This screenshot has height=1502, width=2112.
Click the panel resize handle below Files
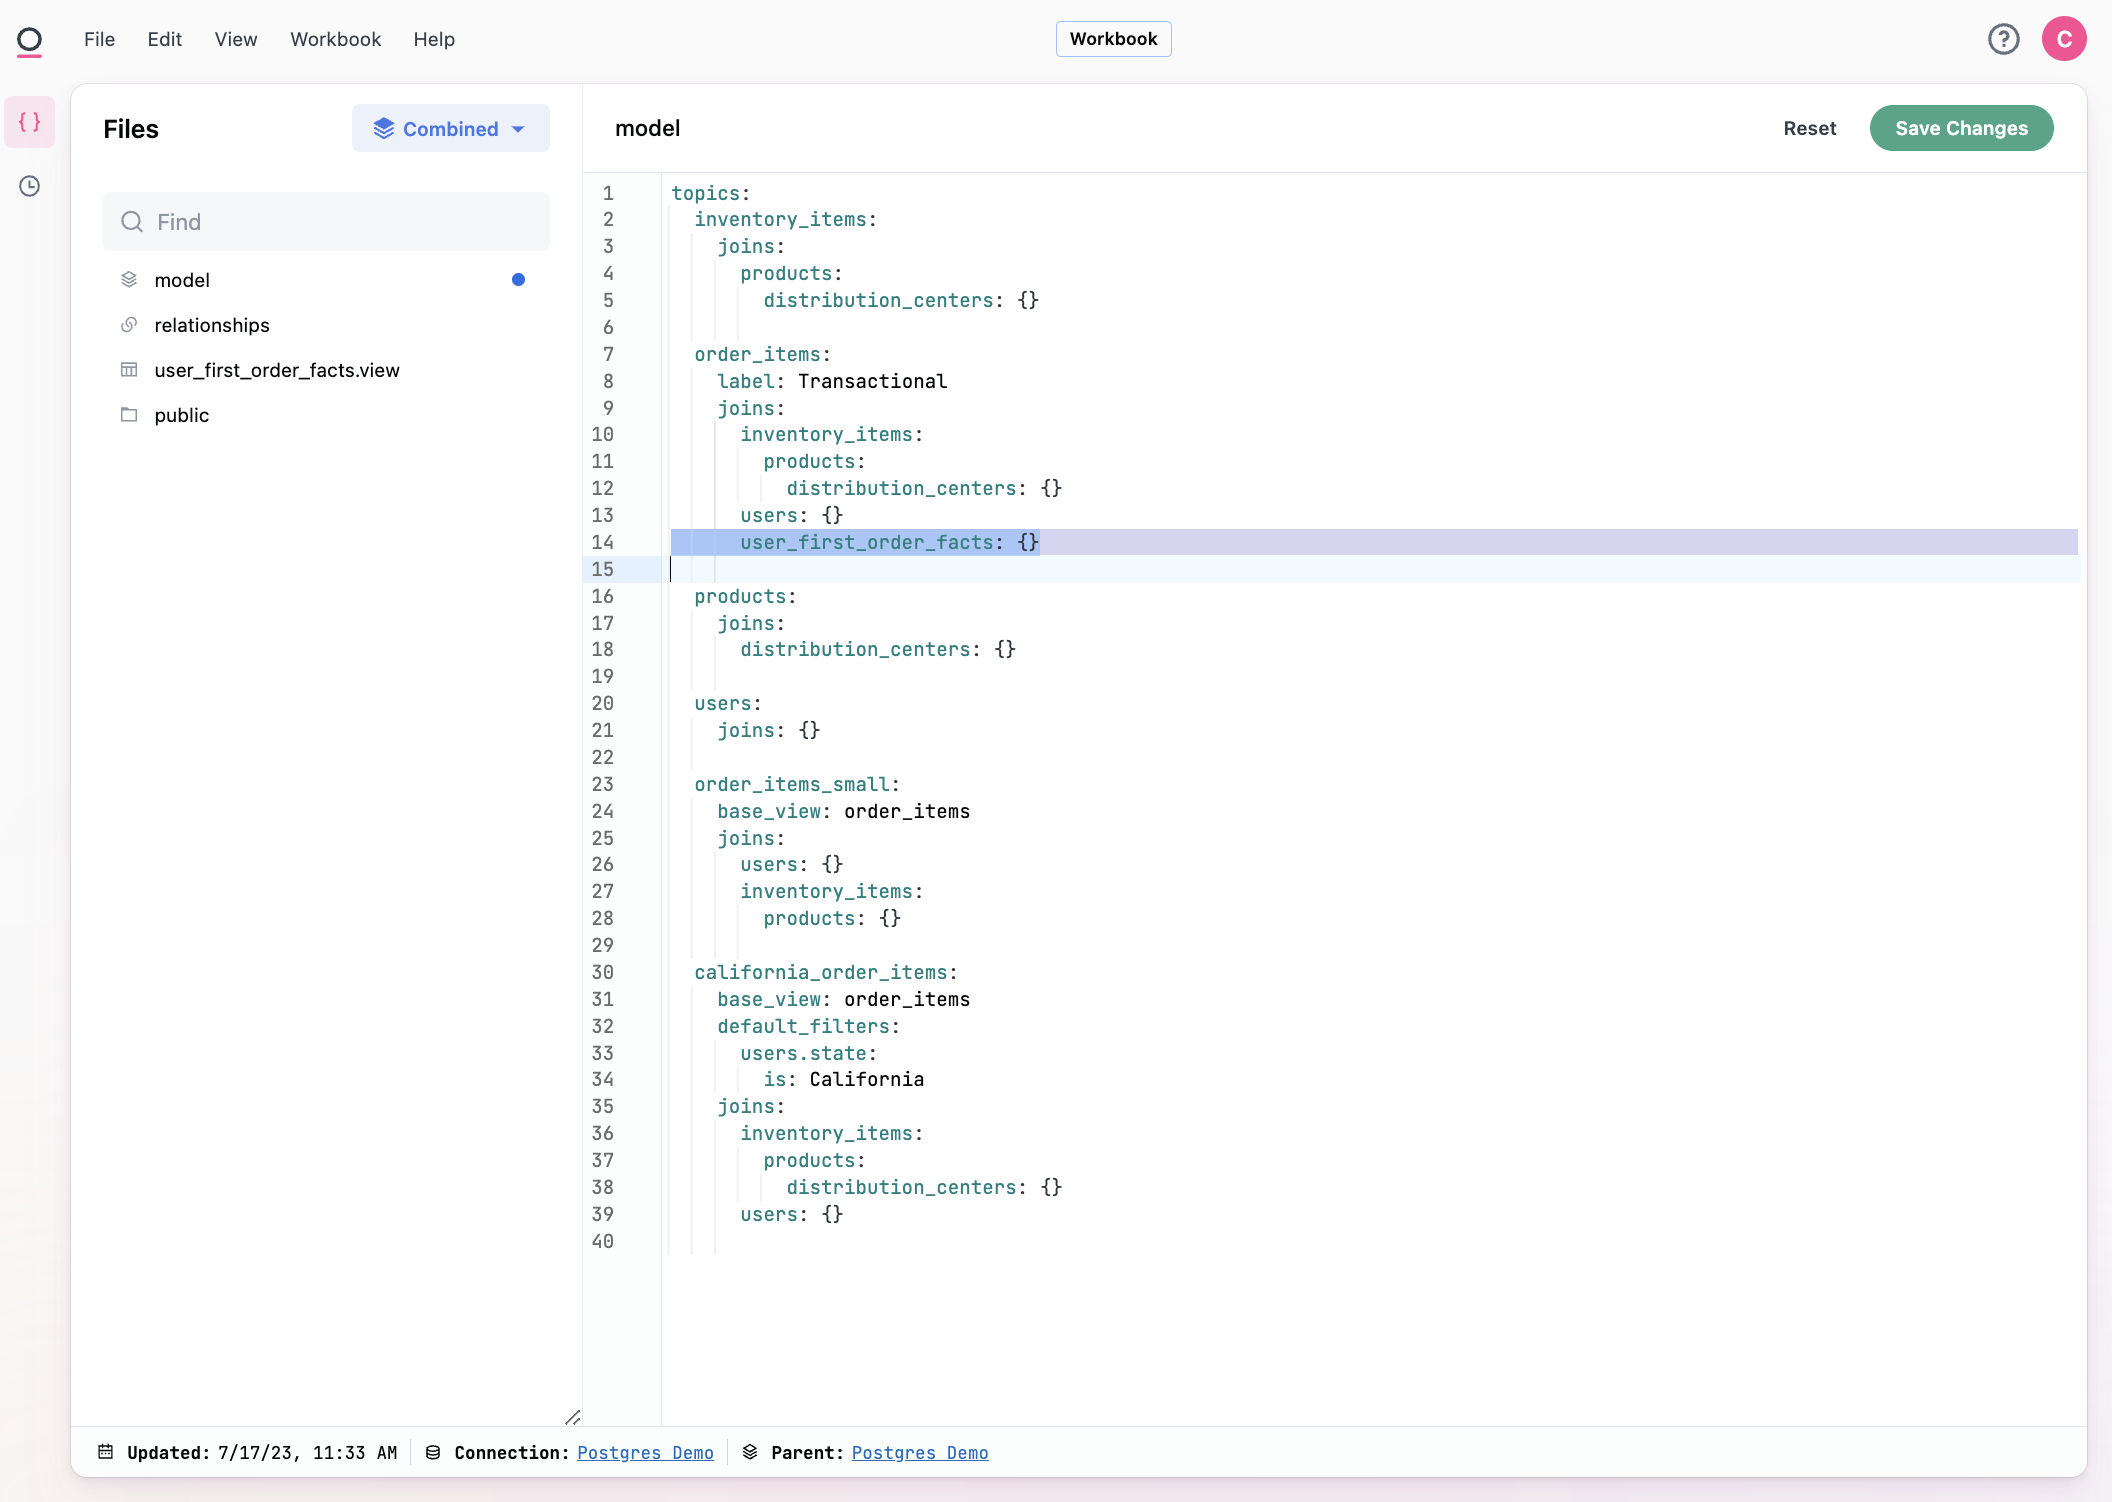573,1417
